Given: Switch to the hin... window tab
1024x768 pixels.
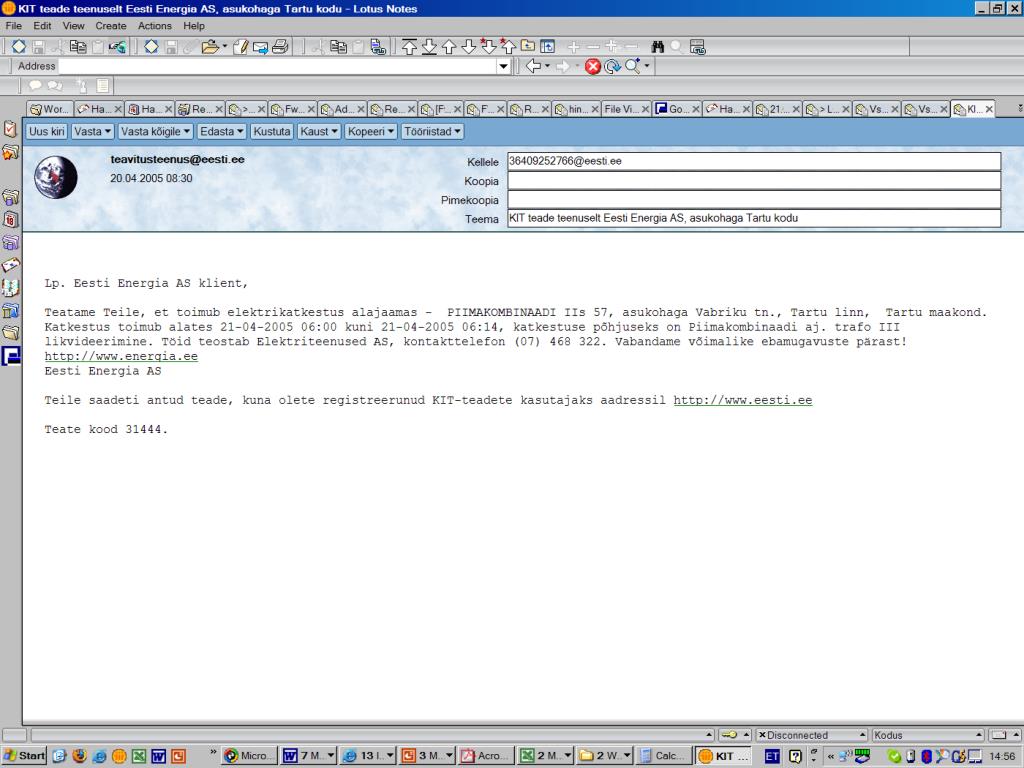Looking at the screenshot, I should [577, 109].
